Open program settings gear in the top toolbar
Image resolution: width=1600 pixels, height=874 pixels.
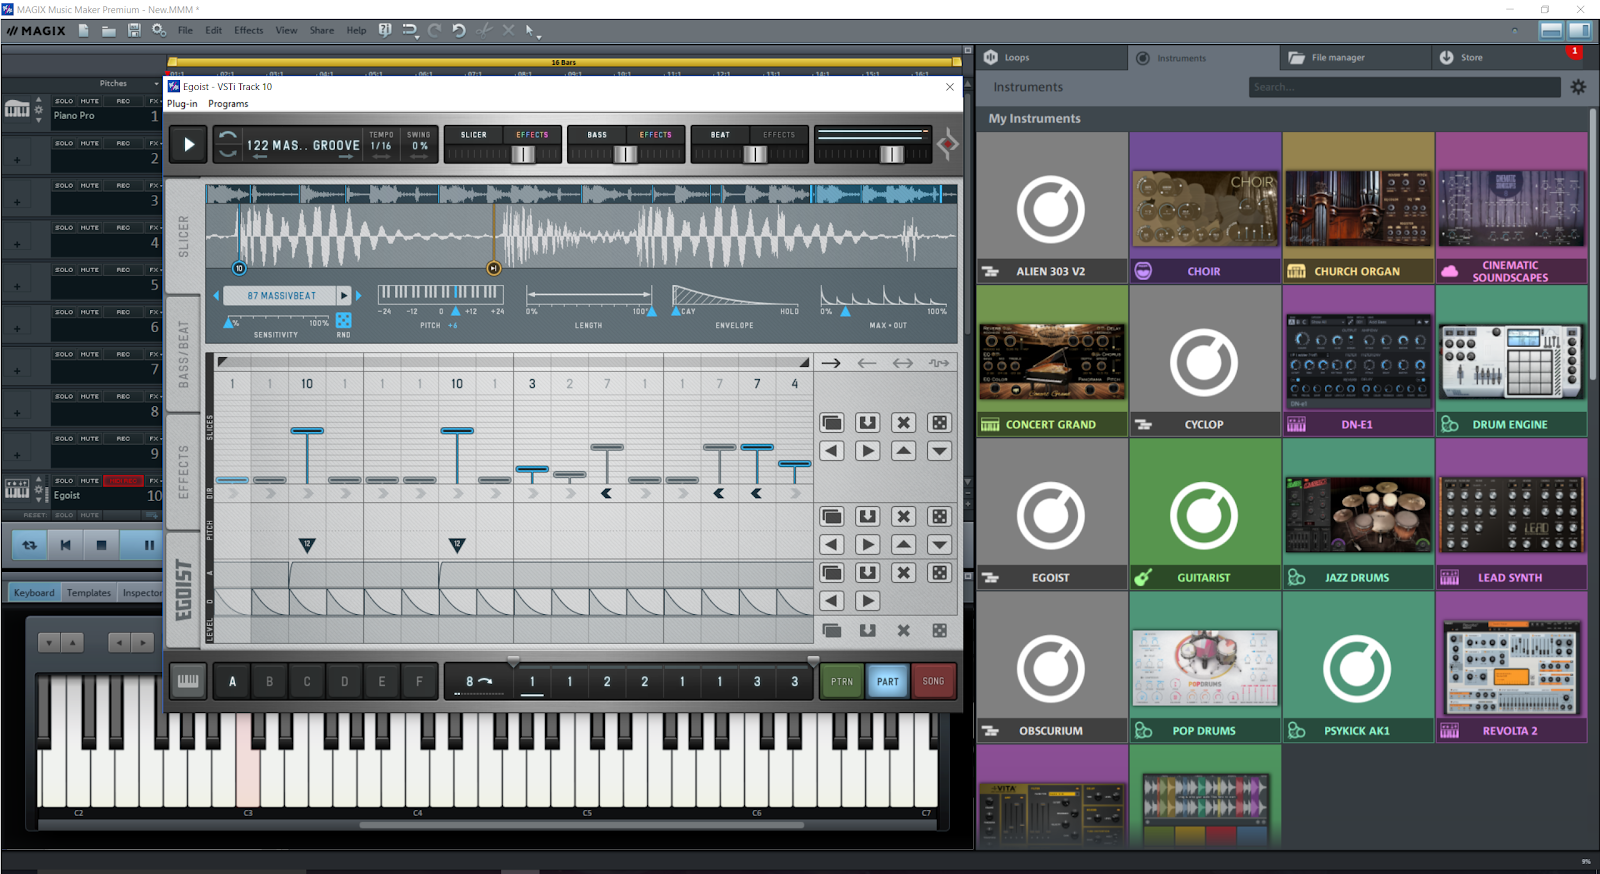coord(159,31)
